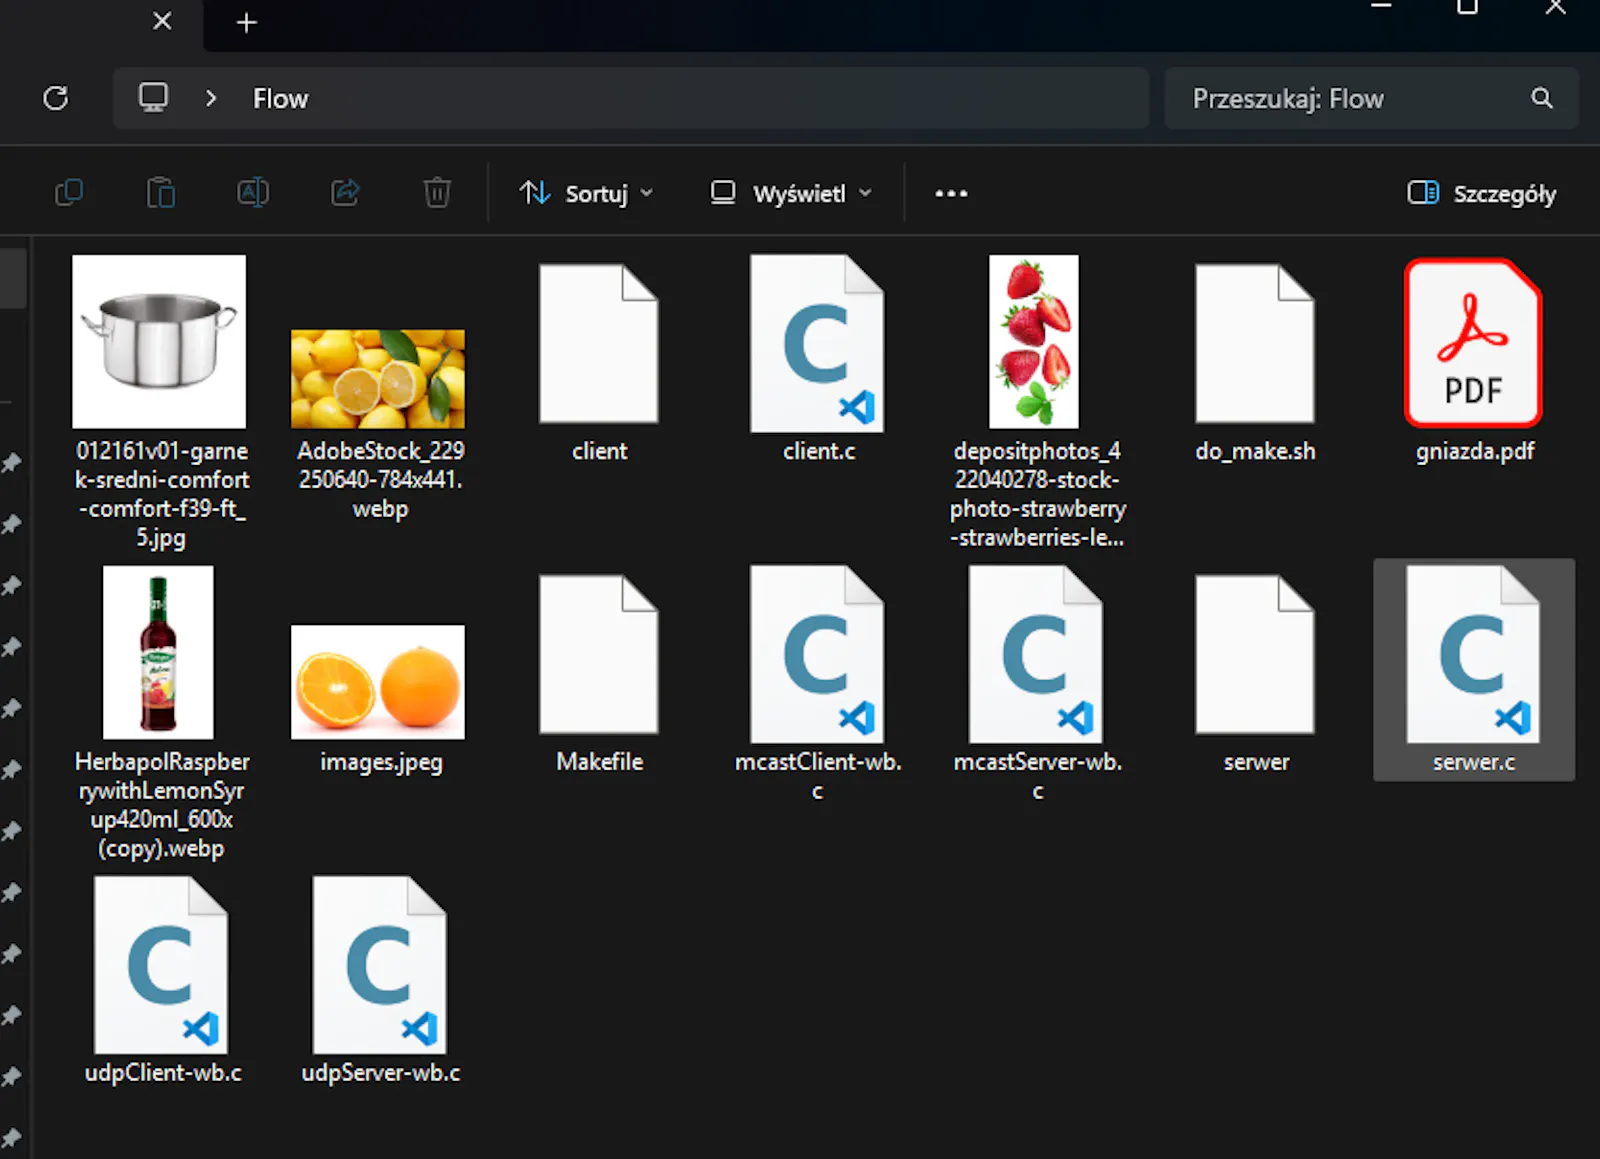The width and height of the screenshot is (1600, 1159).
Task: Select the Herbapol raspberry syrup thumbnail
Action: [158, 652]
